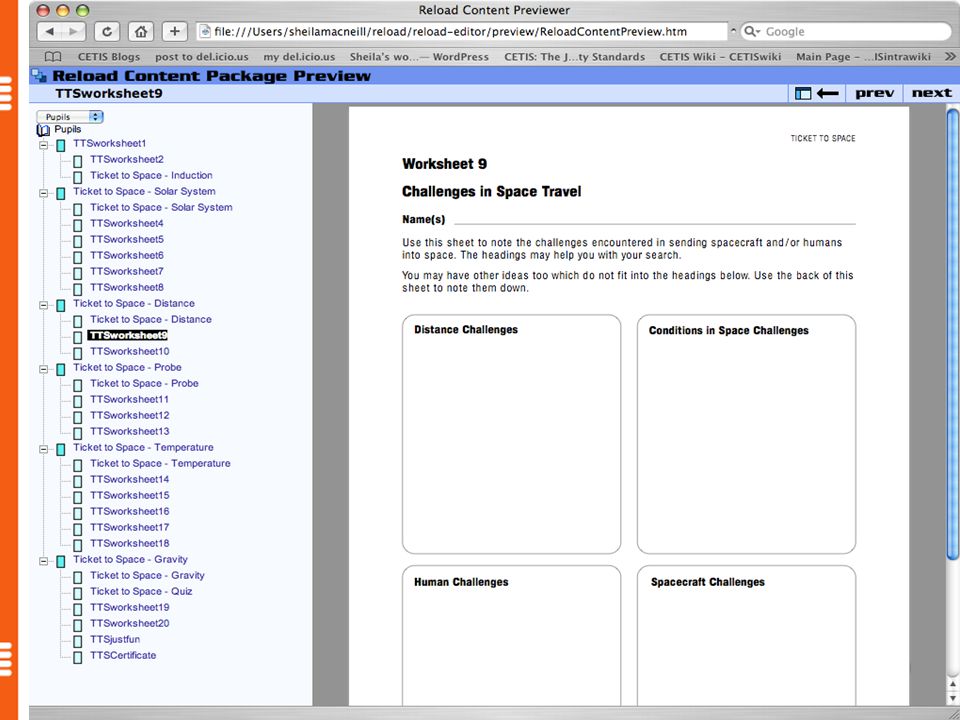Click the page icon beside Ticket to Space - Quiz
This screenshot has height=720, width=960.
(78, 593)
